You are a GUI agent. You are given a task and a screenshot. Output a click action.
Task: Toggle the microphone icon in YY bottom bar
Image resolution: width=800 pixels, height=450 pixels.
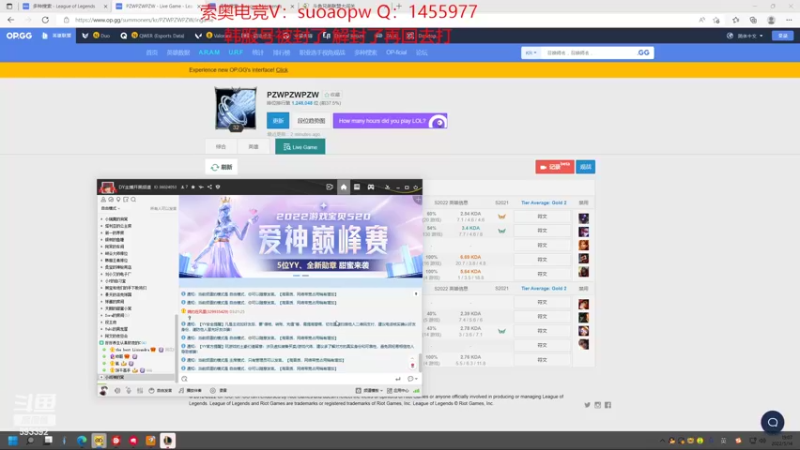[129, 391]
